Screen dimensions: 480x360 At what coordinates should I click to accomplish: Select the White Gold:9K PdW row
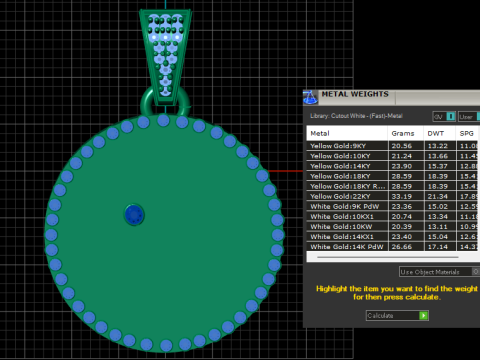click(x=392, y=206)
